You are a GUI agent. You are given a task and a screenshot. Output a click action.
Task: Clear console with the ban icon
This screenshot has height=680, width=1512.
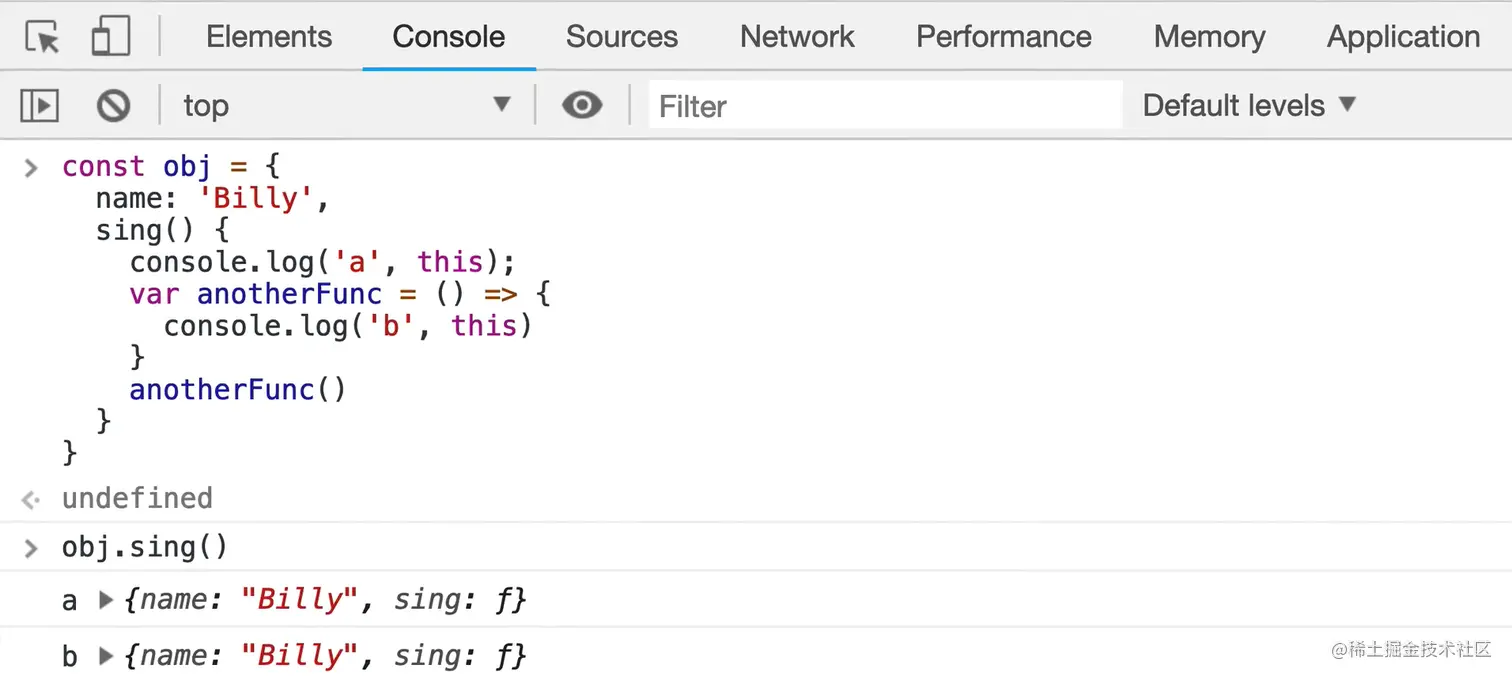coord(113,105)
